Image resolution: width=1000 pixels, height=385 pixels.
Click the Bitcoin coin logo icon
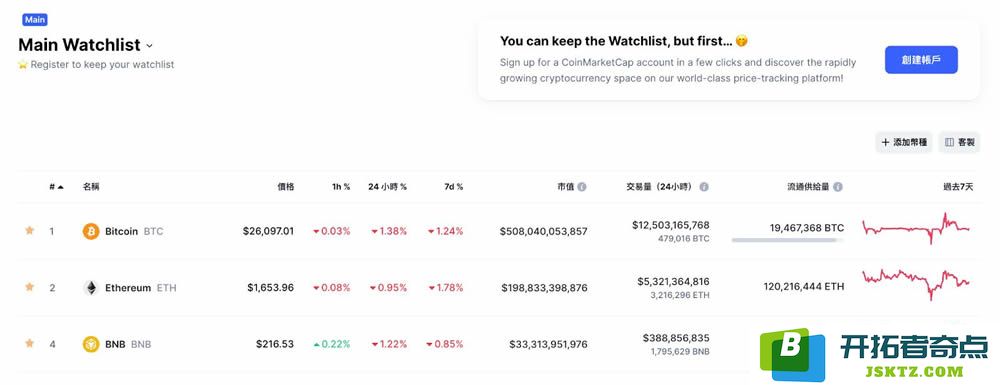(x=91, y=231)
